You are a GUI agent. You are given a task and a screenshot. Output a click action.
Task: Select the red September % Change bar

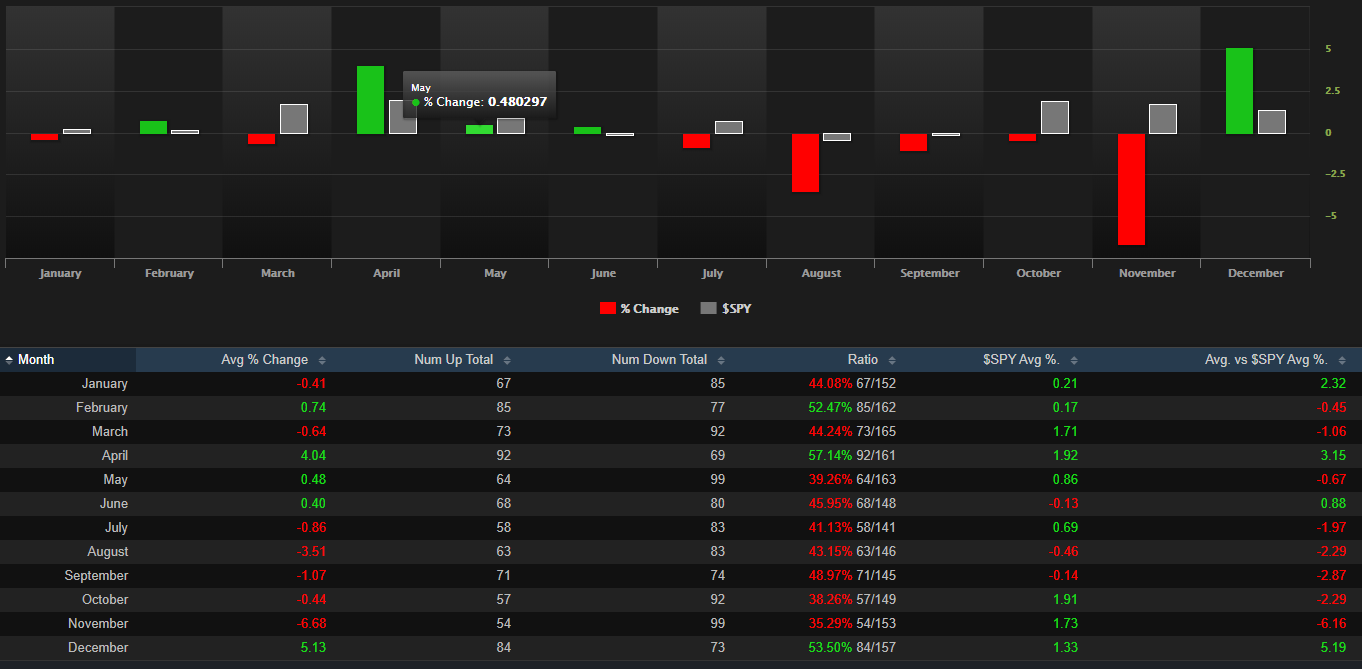coord(913,142)
